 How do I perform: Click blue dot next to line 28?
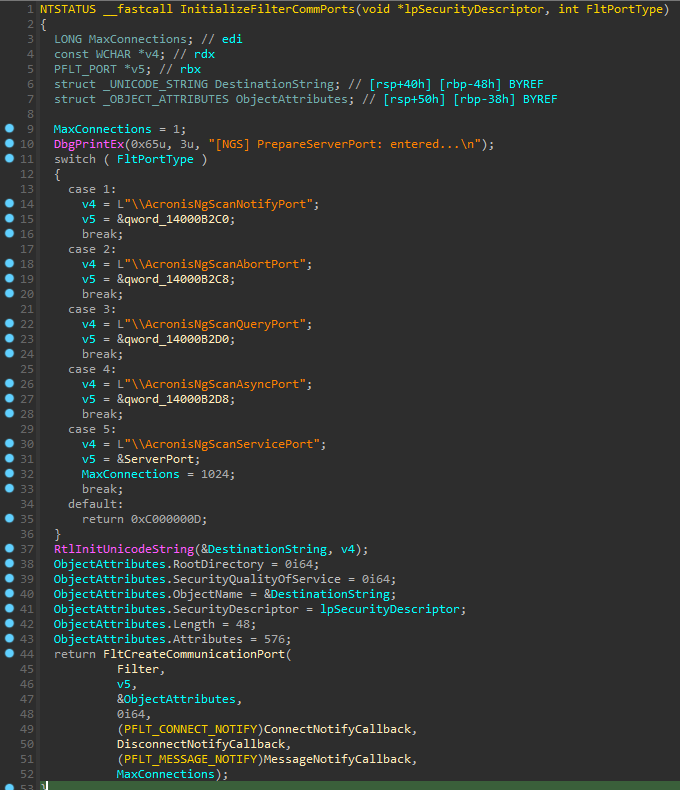click(9, 413)
